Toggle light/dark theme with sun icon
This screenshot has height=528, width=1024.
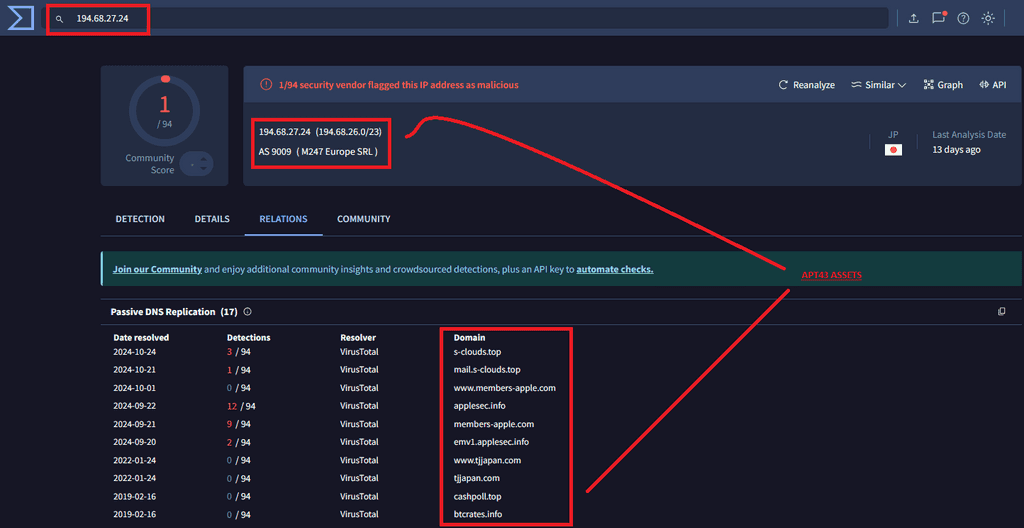coord(988,18)
